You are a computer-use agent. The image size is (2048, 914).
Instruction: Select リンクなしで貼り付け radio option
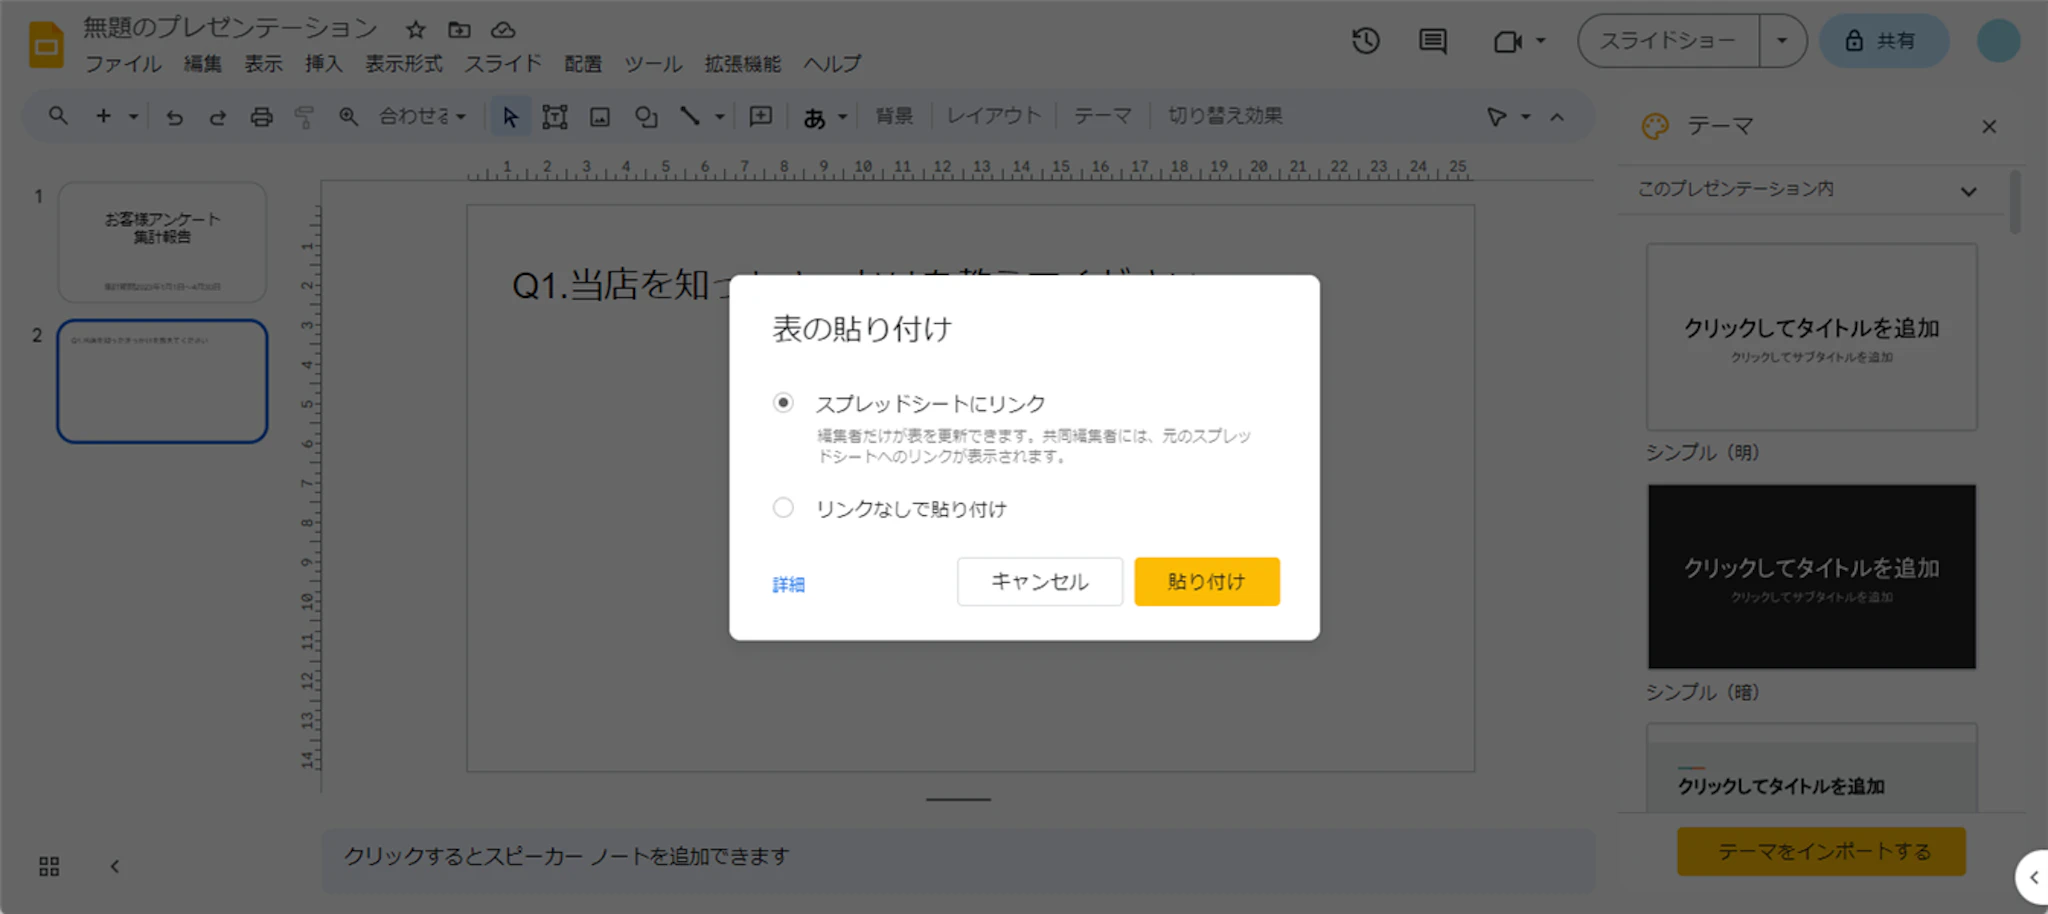(x=783, y=508)
